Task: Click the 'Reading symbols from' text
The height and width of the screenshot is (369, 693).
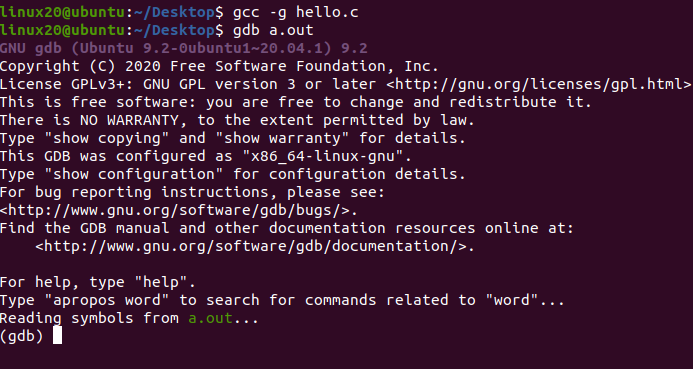Action: 89,318
